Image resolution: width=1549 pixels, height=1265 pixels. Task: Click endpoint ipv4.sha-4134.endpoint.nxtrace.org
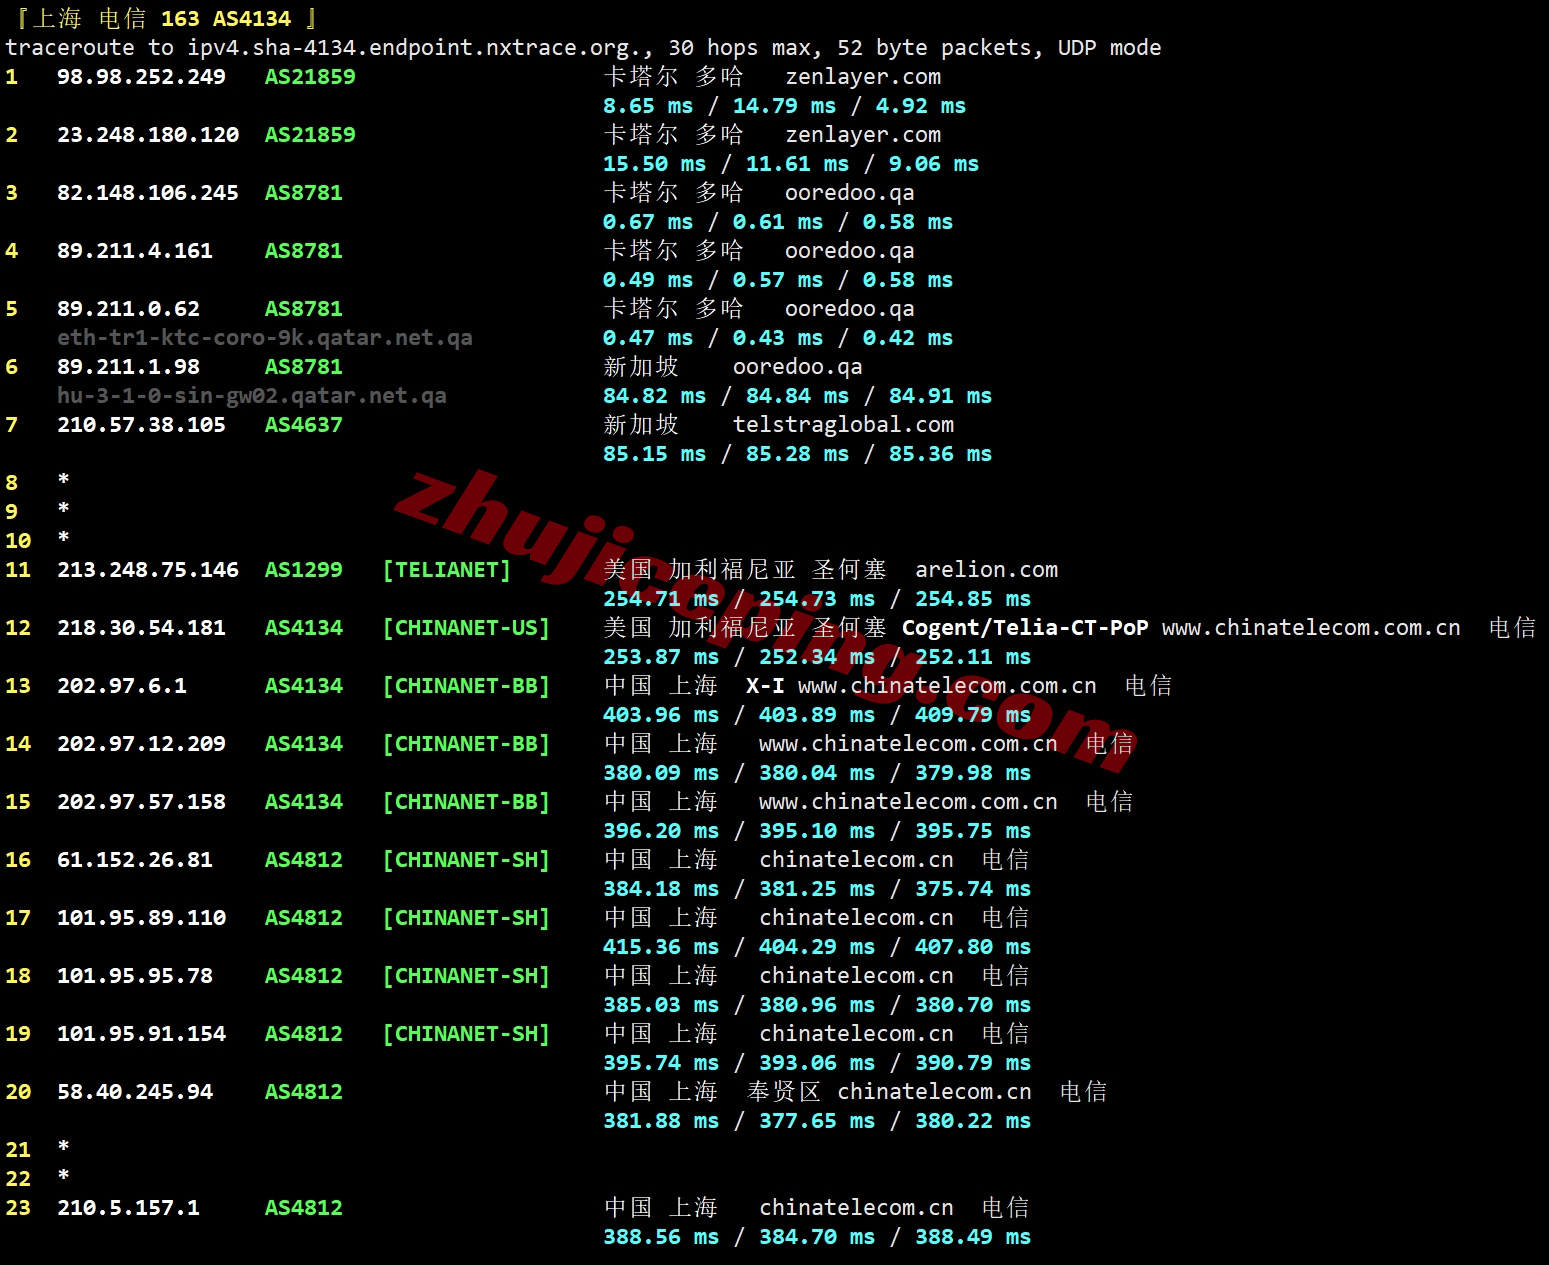coord(414,48)
